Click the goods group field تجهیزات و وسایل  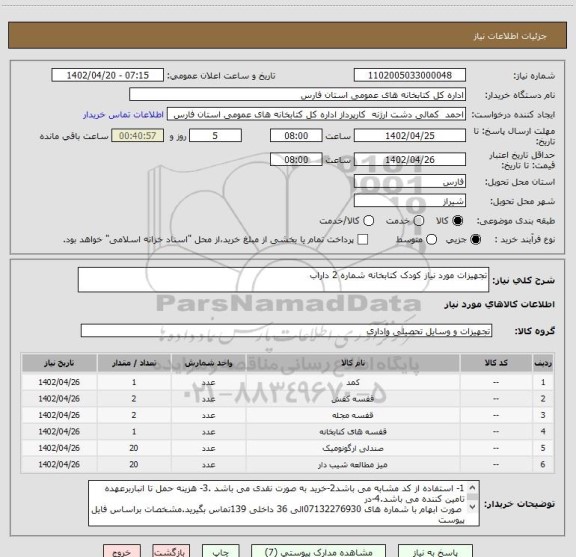286,331
